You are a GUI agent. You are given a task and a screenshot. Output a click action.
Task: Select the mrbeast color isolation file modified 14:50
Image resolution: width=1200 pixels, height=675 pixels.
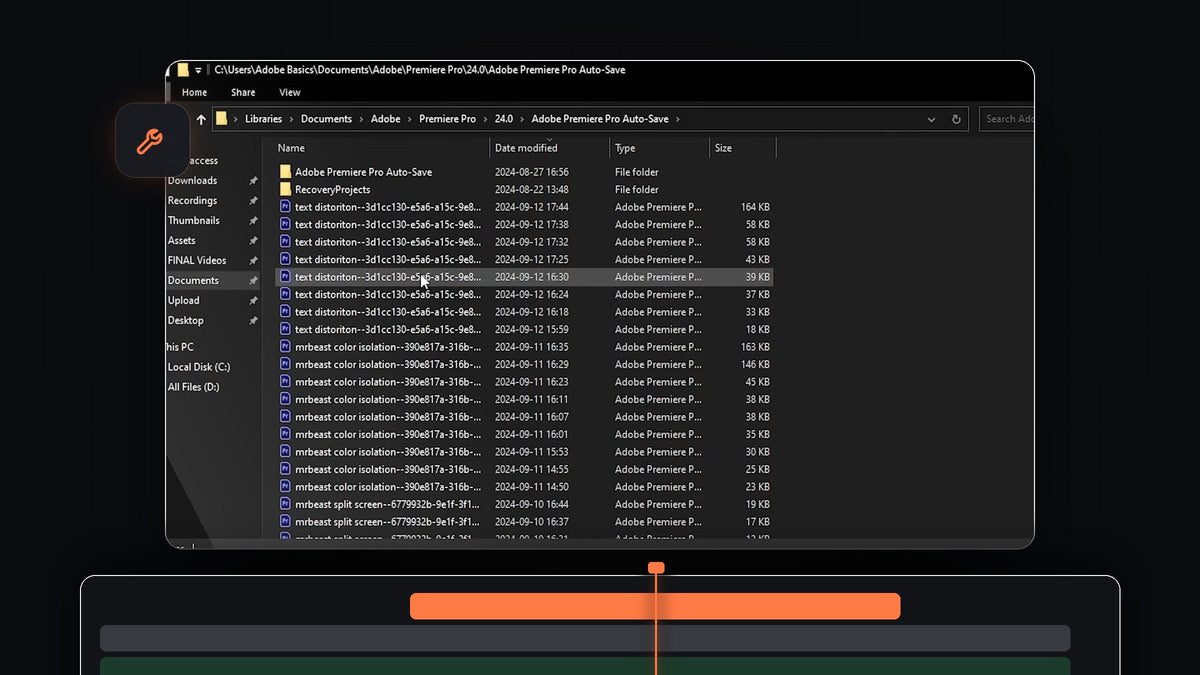click(x=524, y=487)
